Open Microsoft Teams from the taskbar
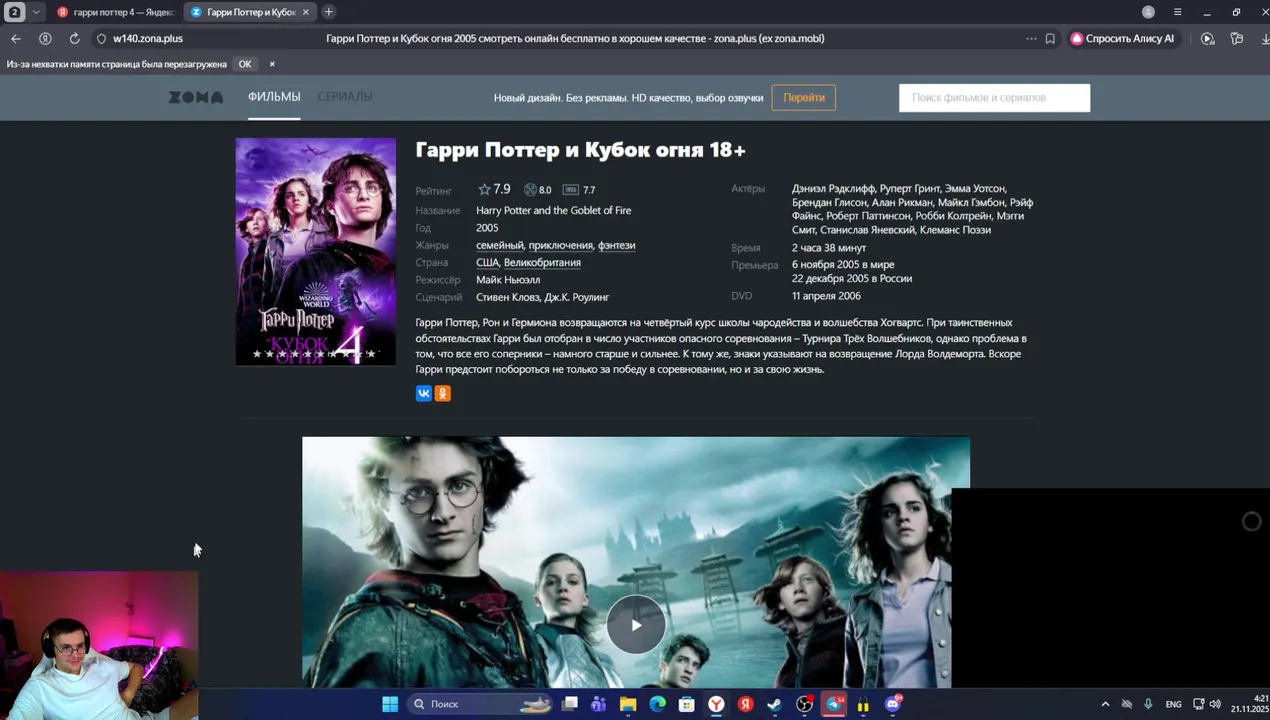The width and height of the screenshot is (1270, 720). point(599,704)
